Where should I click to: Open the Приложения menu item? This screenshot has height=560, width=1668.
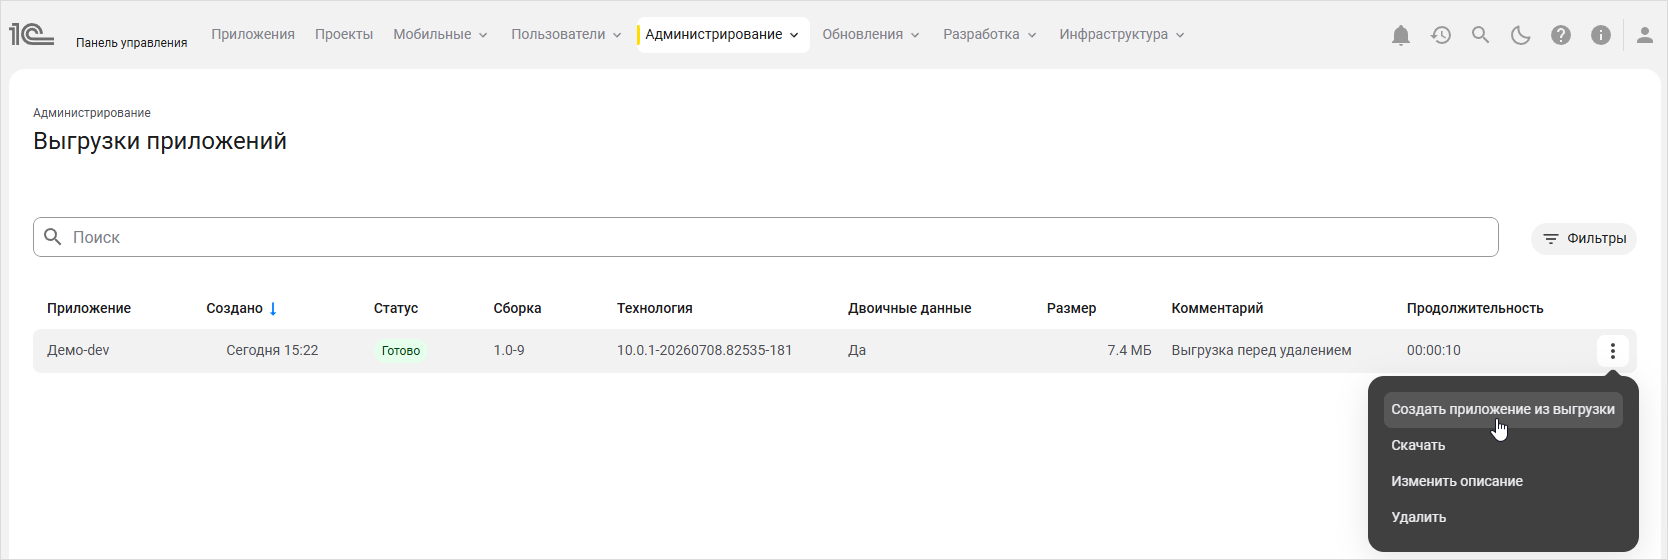[x=253, y=34]
